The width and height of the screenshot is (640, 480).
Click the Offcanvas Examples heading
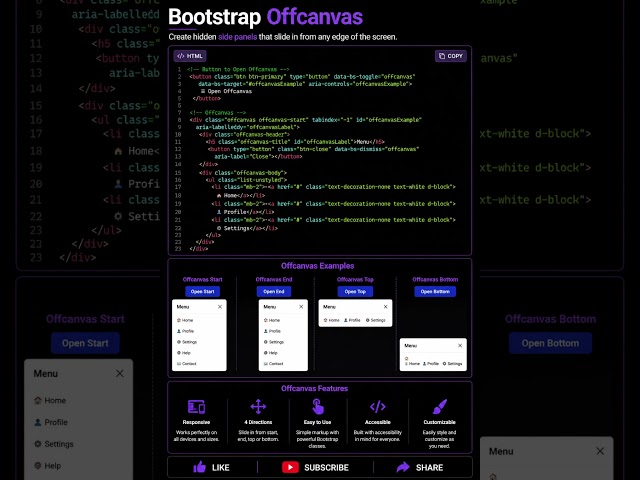click(x=318, y=266)
